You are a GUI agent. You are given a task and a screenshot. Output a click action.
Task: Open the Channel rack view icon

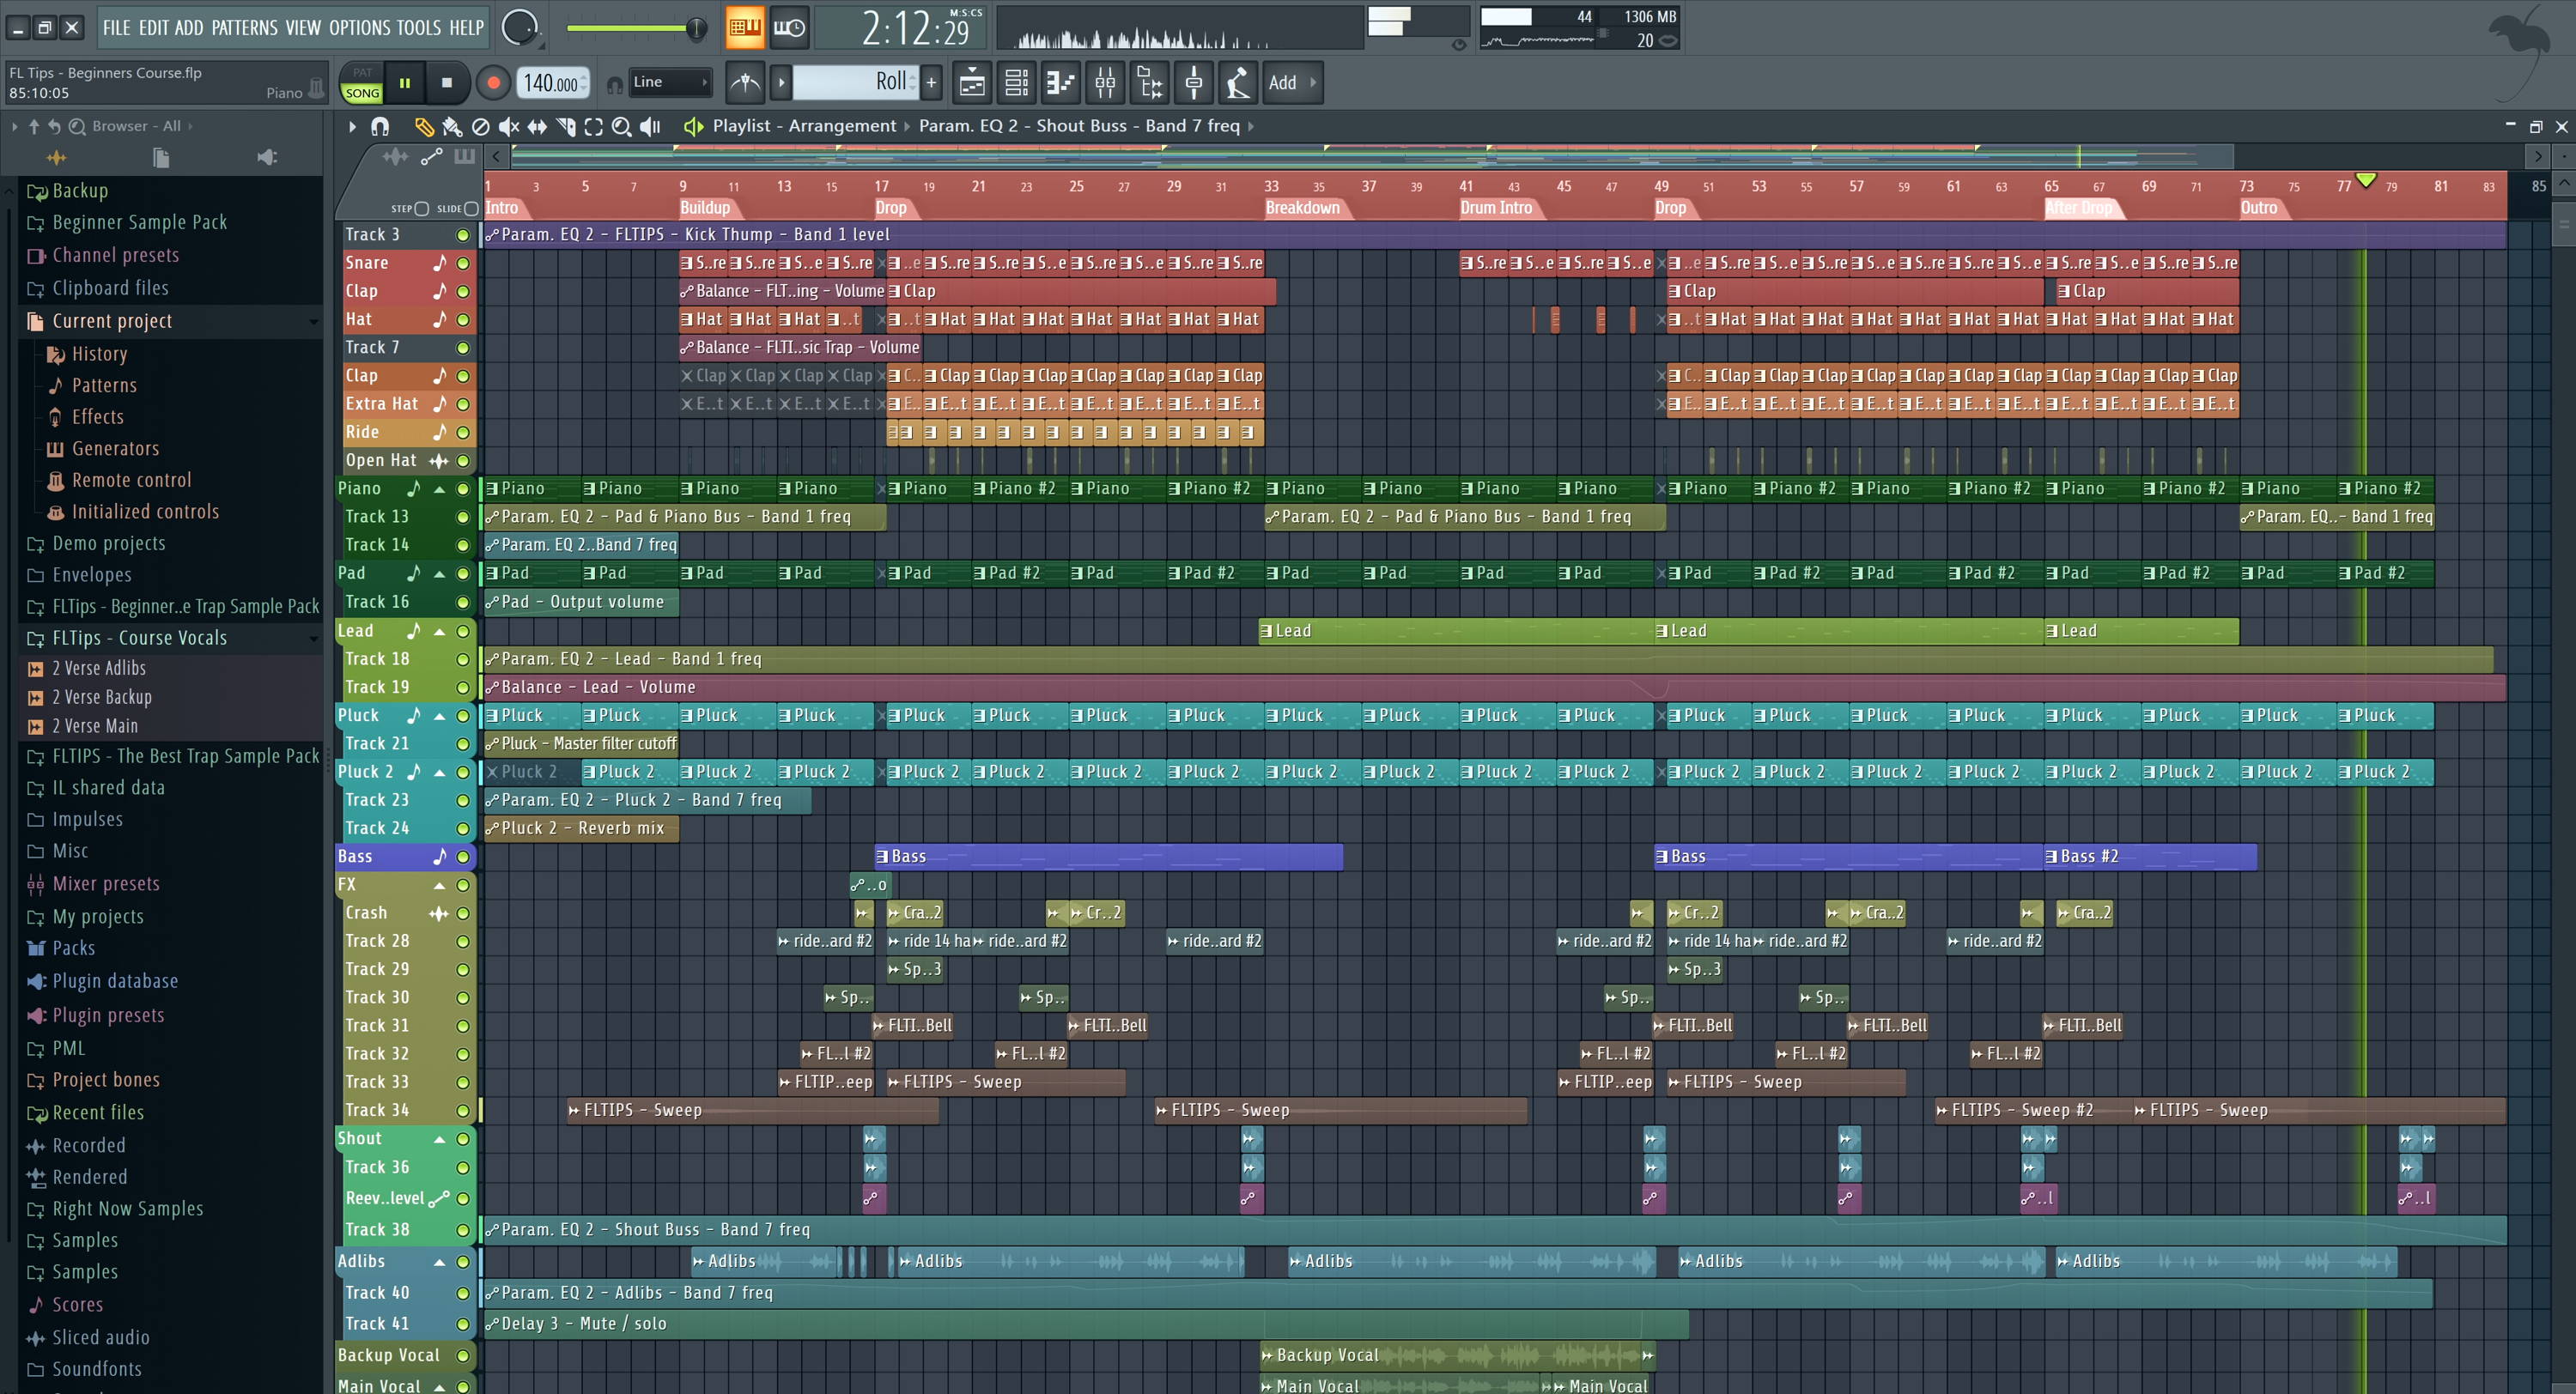(1016, 83)
